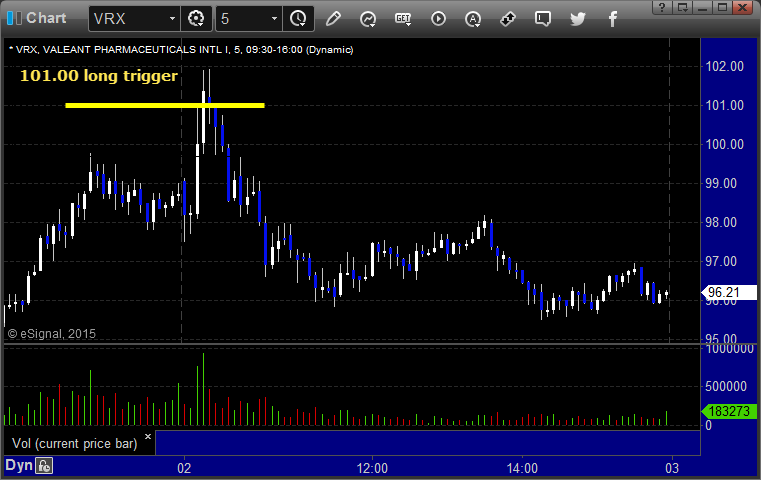Image resolution: width=761 pixels, height=480 pixels.
Task: Open the time template clock menu
Action: click(298, 19)
